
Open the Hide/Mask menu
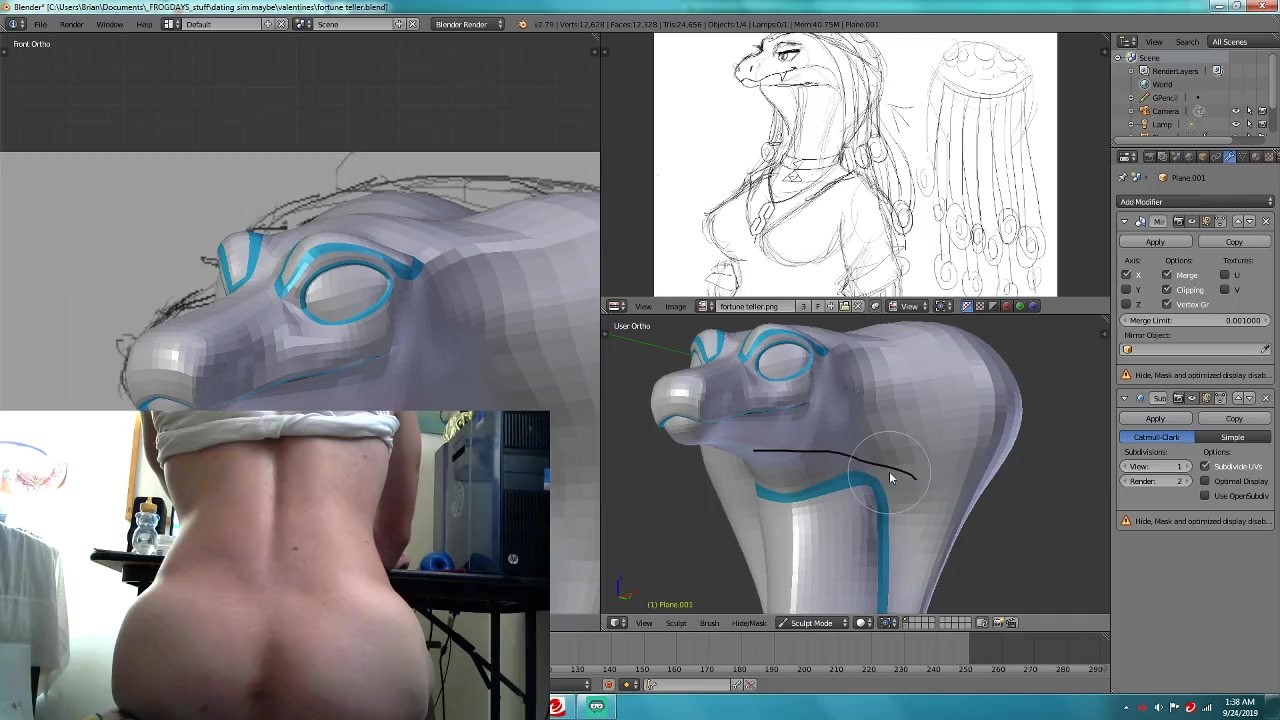click(749, 623)
